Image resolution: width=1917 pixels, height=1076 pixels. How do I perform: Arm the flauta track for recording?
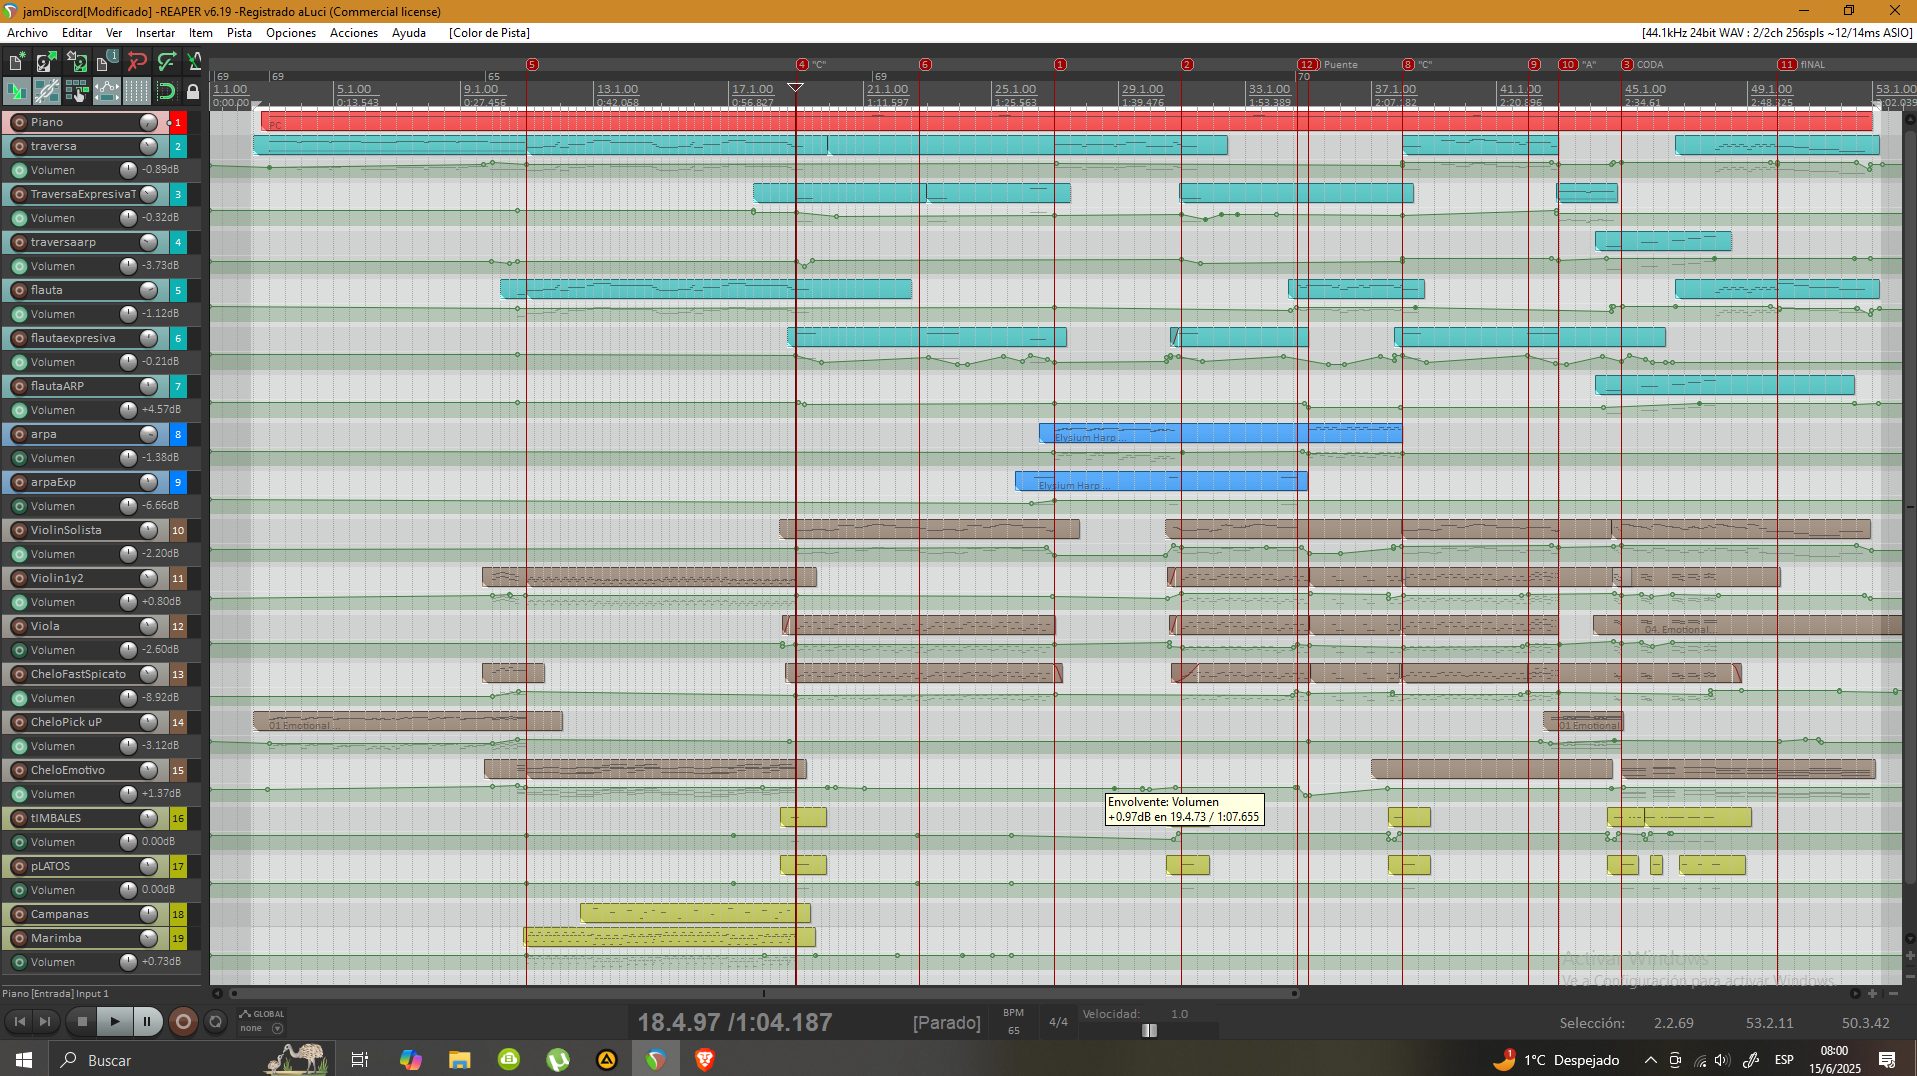pos(18,290)
